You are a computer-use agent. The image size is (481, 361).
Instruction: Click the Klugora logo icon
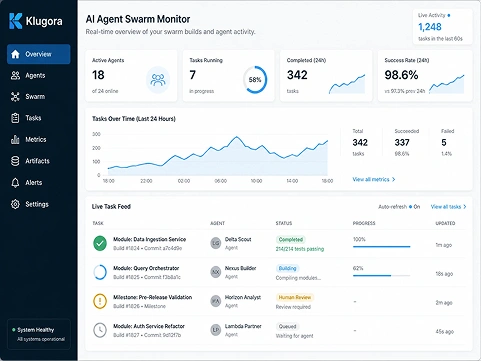[16, 21]
